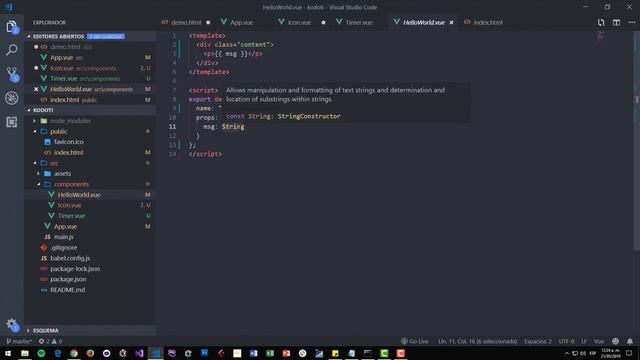Open the Windows Start menu

click(8, 353)
